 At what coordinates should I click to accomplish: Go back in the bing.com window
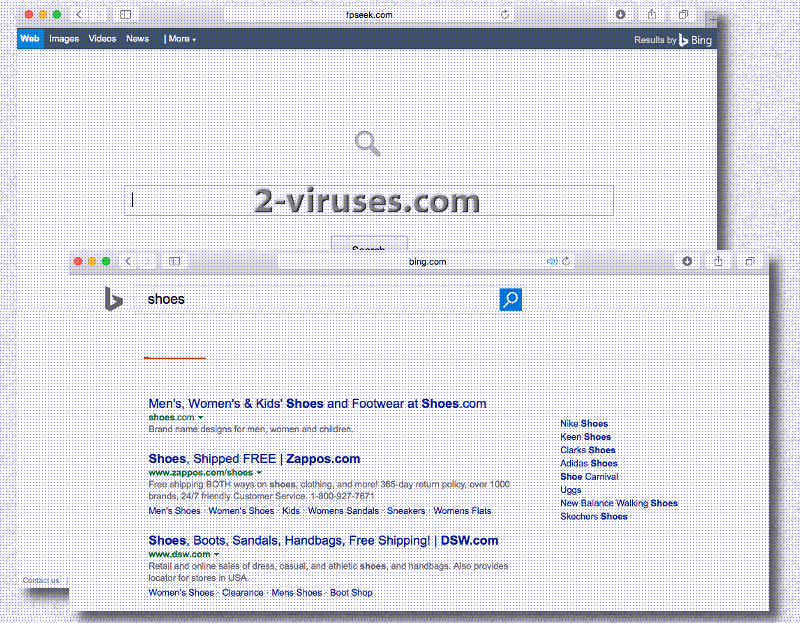[x=129, y=261]
